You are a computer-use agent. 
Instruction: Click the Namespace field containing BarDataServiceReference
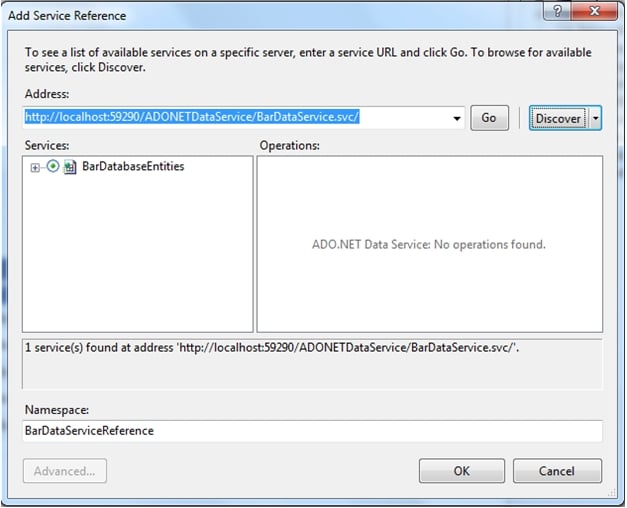pos(312,431)
